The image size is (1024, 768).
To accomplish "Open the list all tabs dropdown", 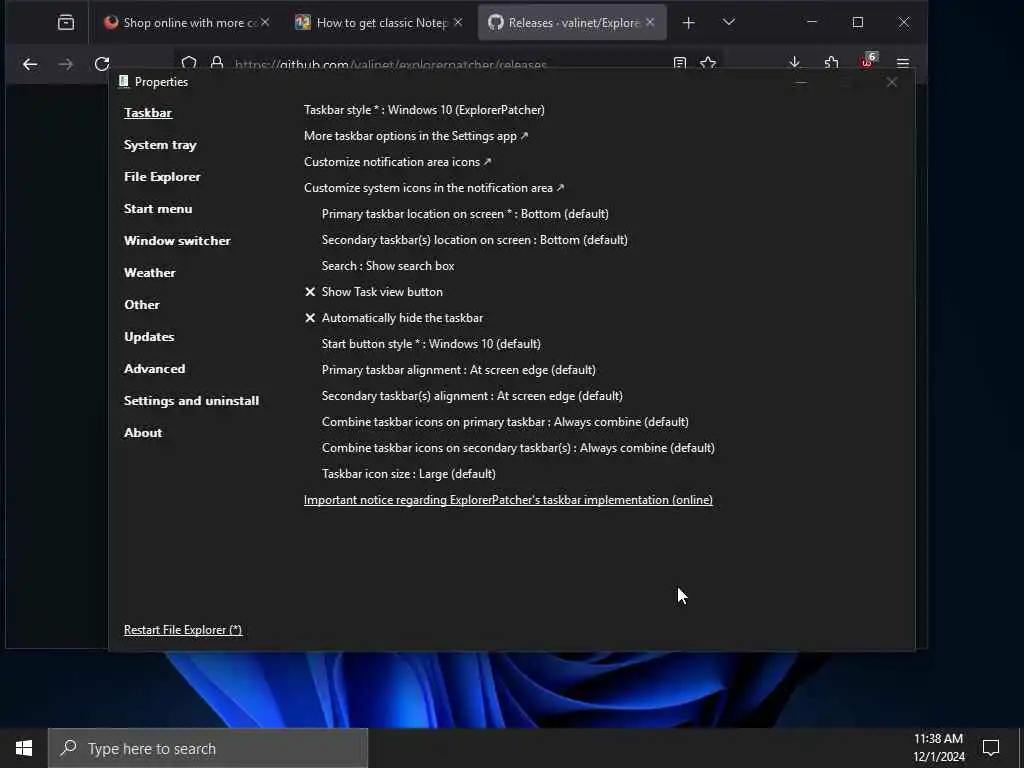I will coord(729,23).
